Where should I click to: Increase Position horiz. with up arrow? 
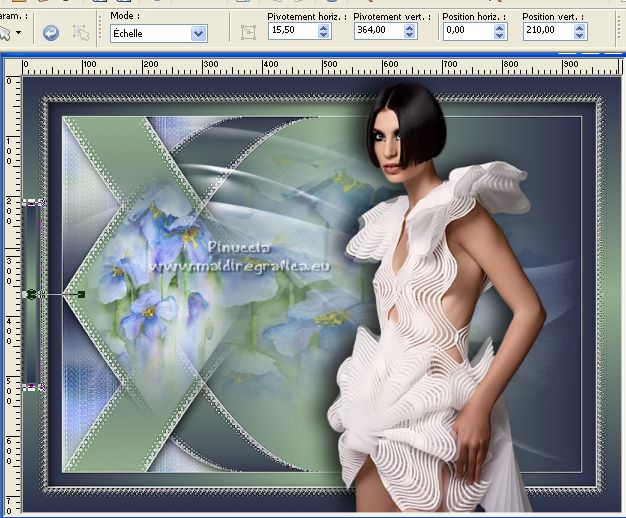pyautogui.click(x=499, y=27)
